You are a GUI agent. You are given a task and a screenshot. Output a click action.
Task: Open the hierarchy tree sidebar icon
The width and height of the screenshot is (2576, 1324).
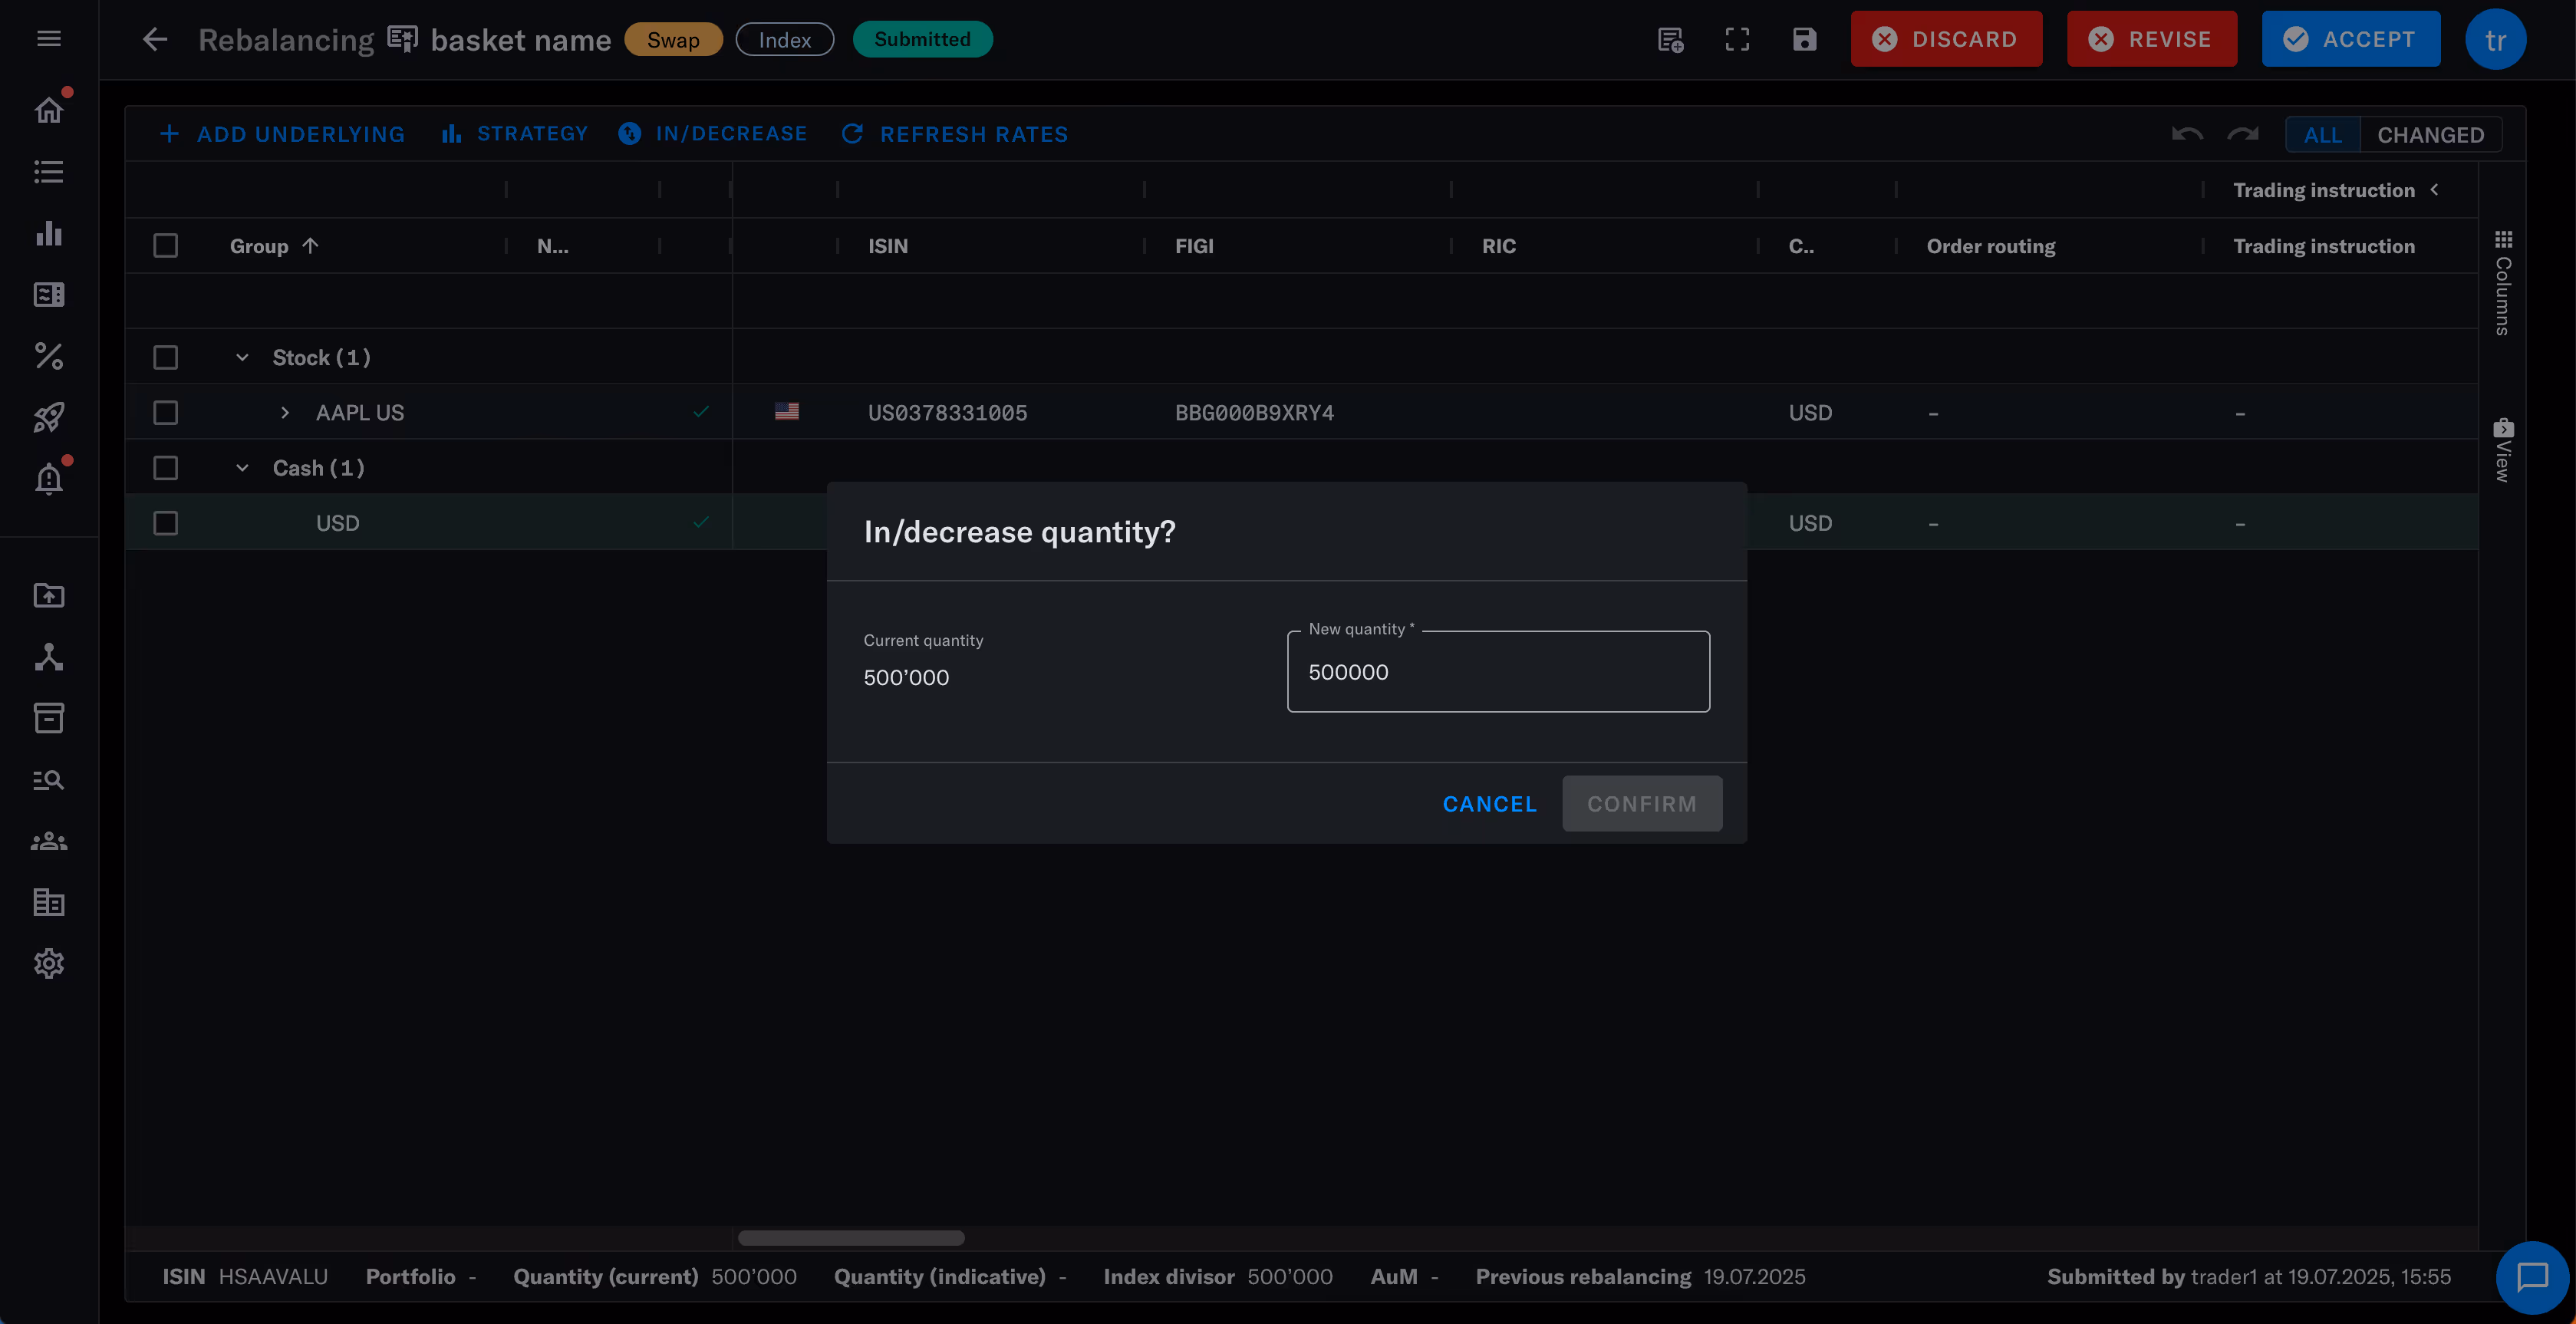(49, 657)
